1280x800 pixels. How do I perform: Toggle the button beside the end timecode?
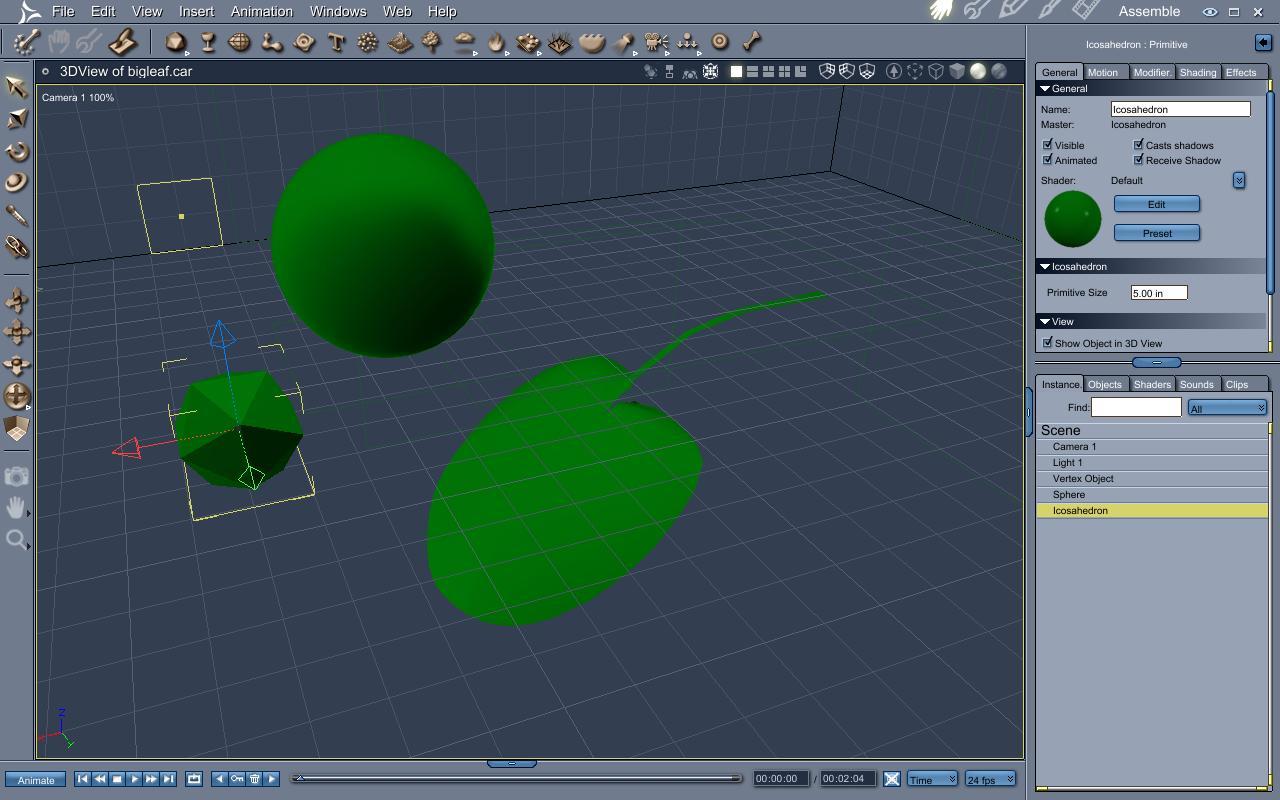pyautogui.click(x=892, y=779)
